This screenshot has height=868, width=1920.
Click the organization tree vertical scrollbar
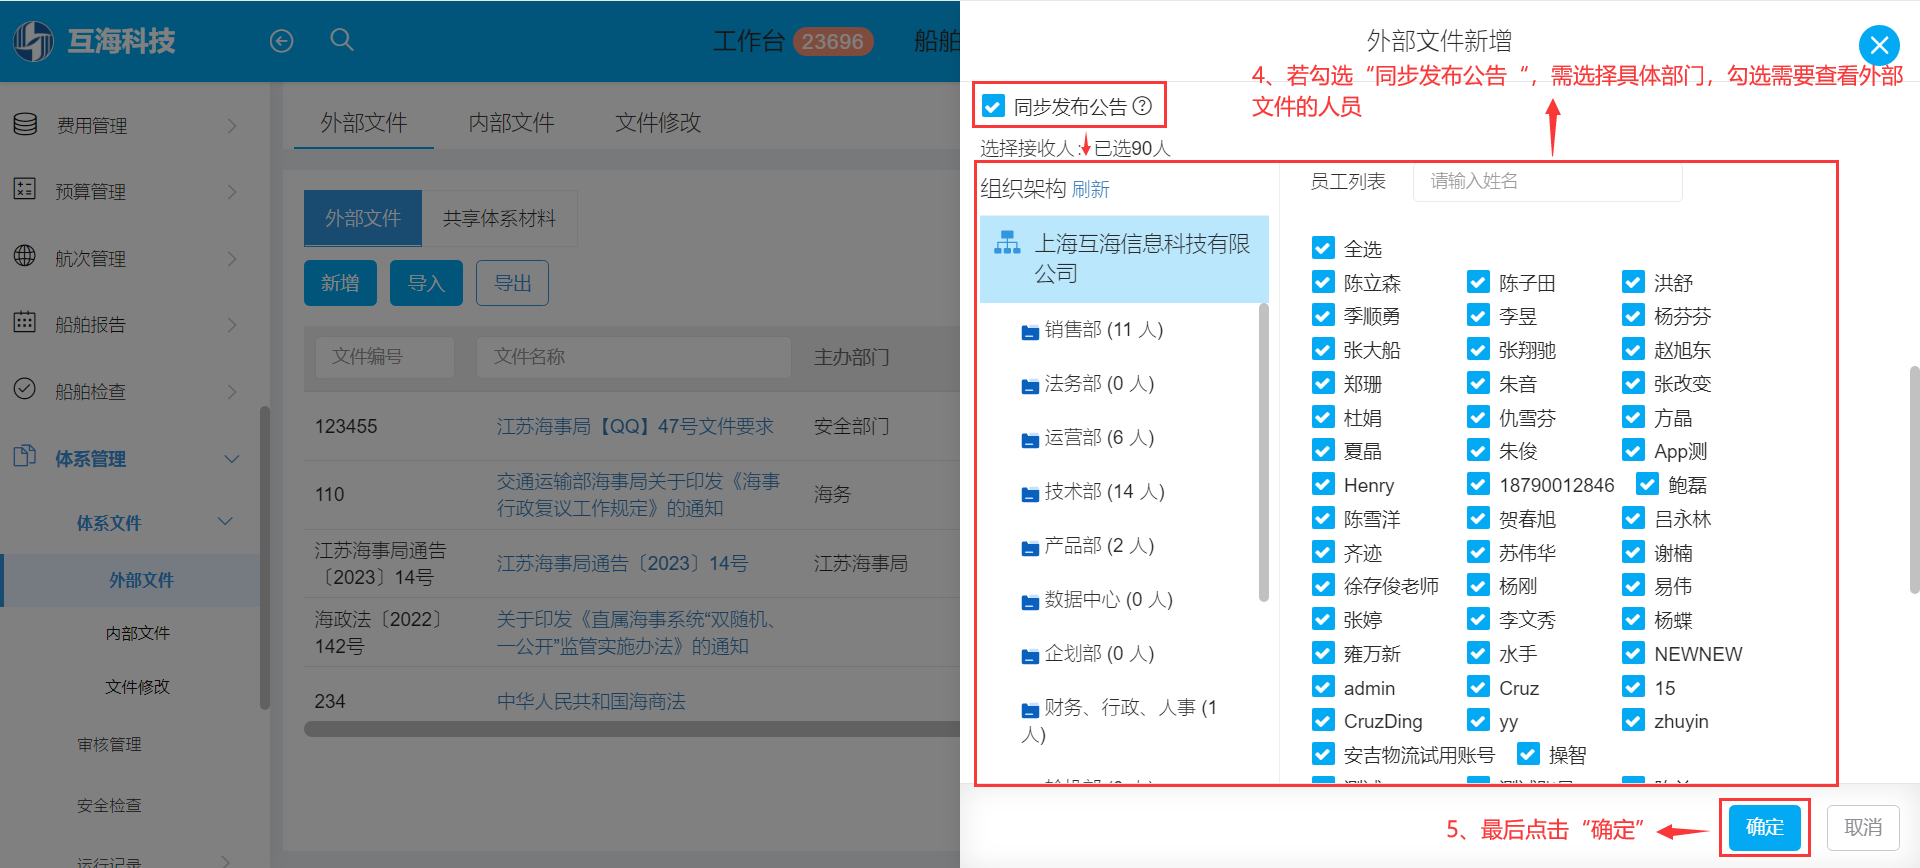(x=1263, y=452)
